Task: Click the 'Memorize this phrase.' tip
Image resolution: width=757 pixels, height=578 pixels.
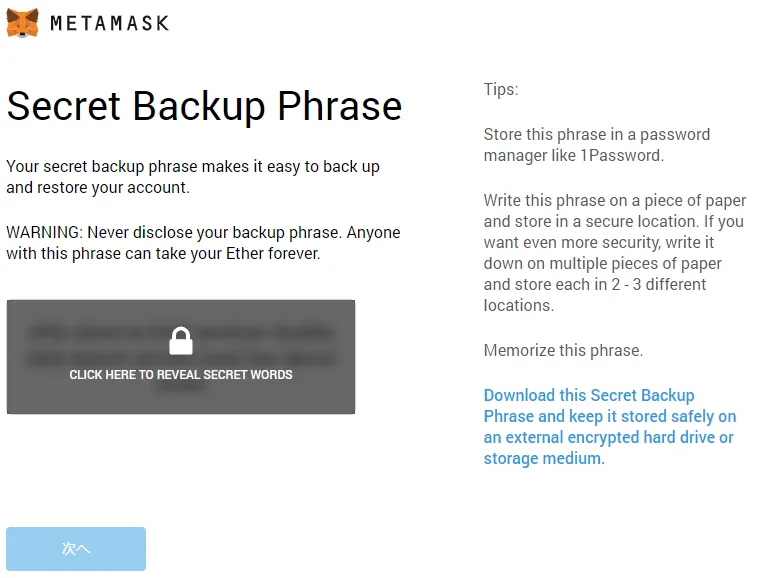Action: (563, 350)
